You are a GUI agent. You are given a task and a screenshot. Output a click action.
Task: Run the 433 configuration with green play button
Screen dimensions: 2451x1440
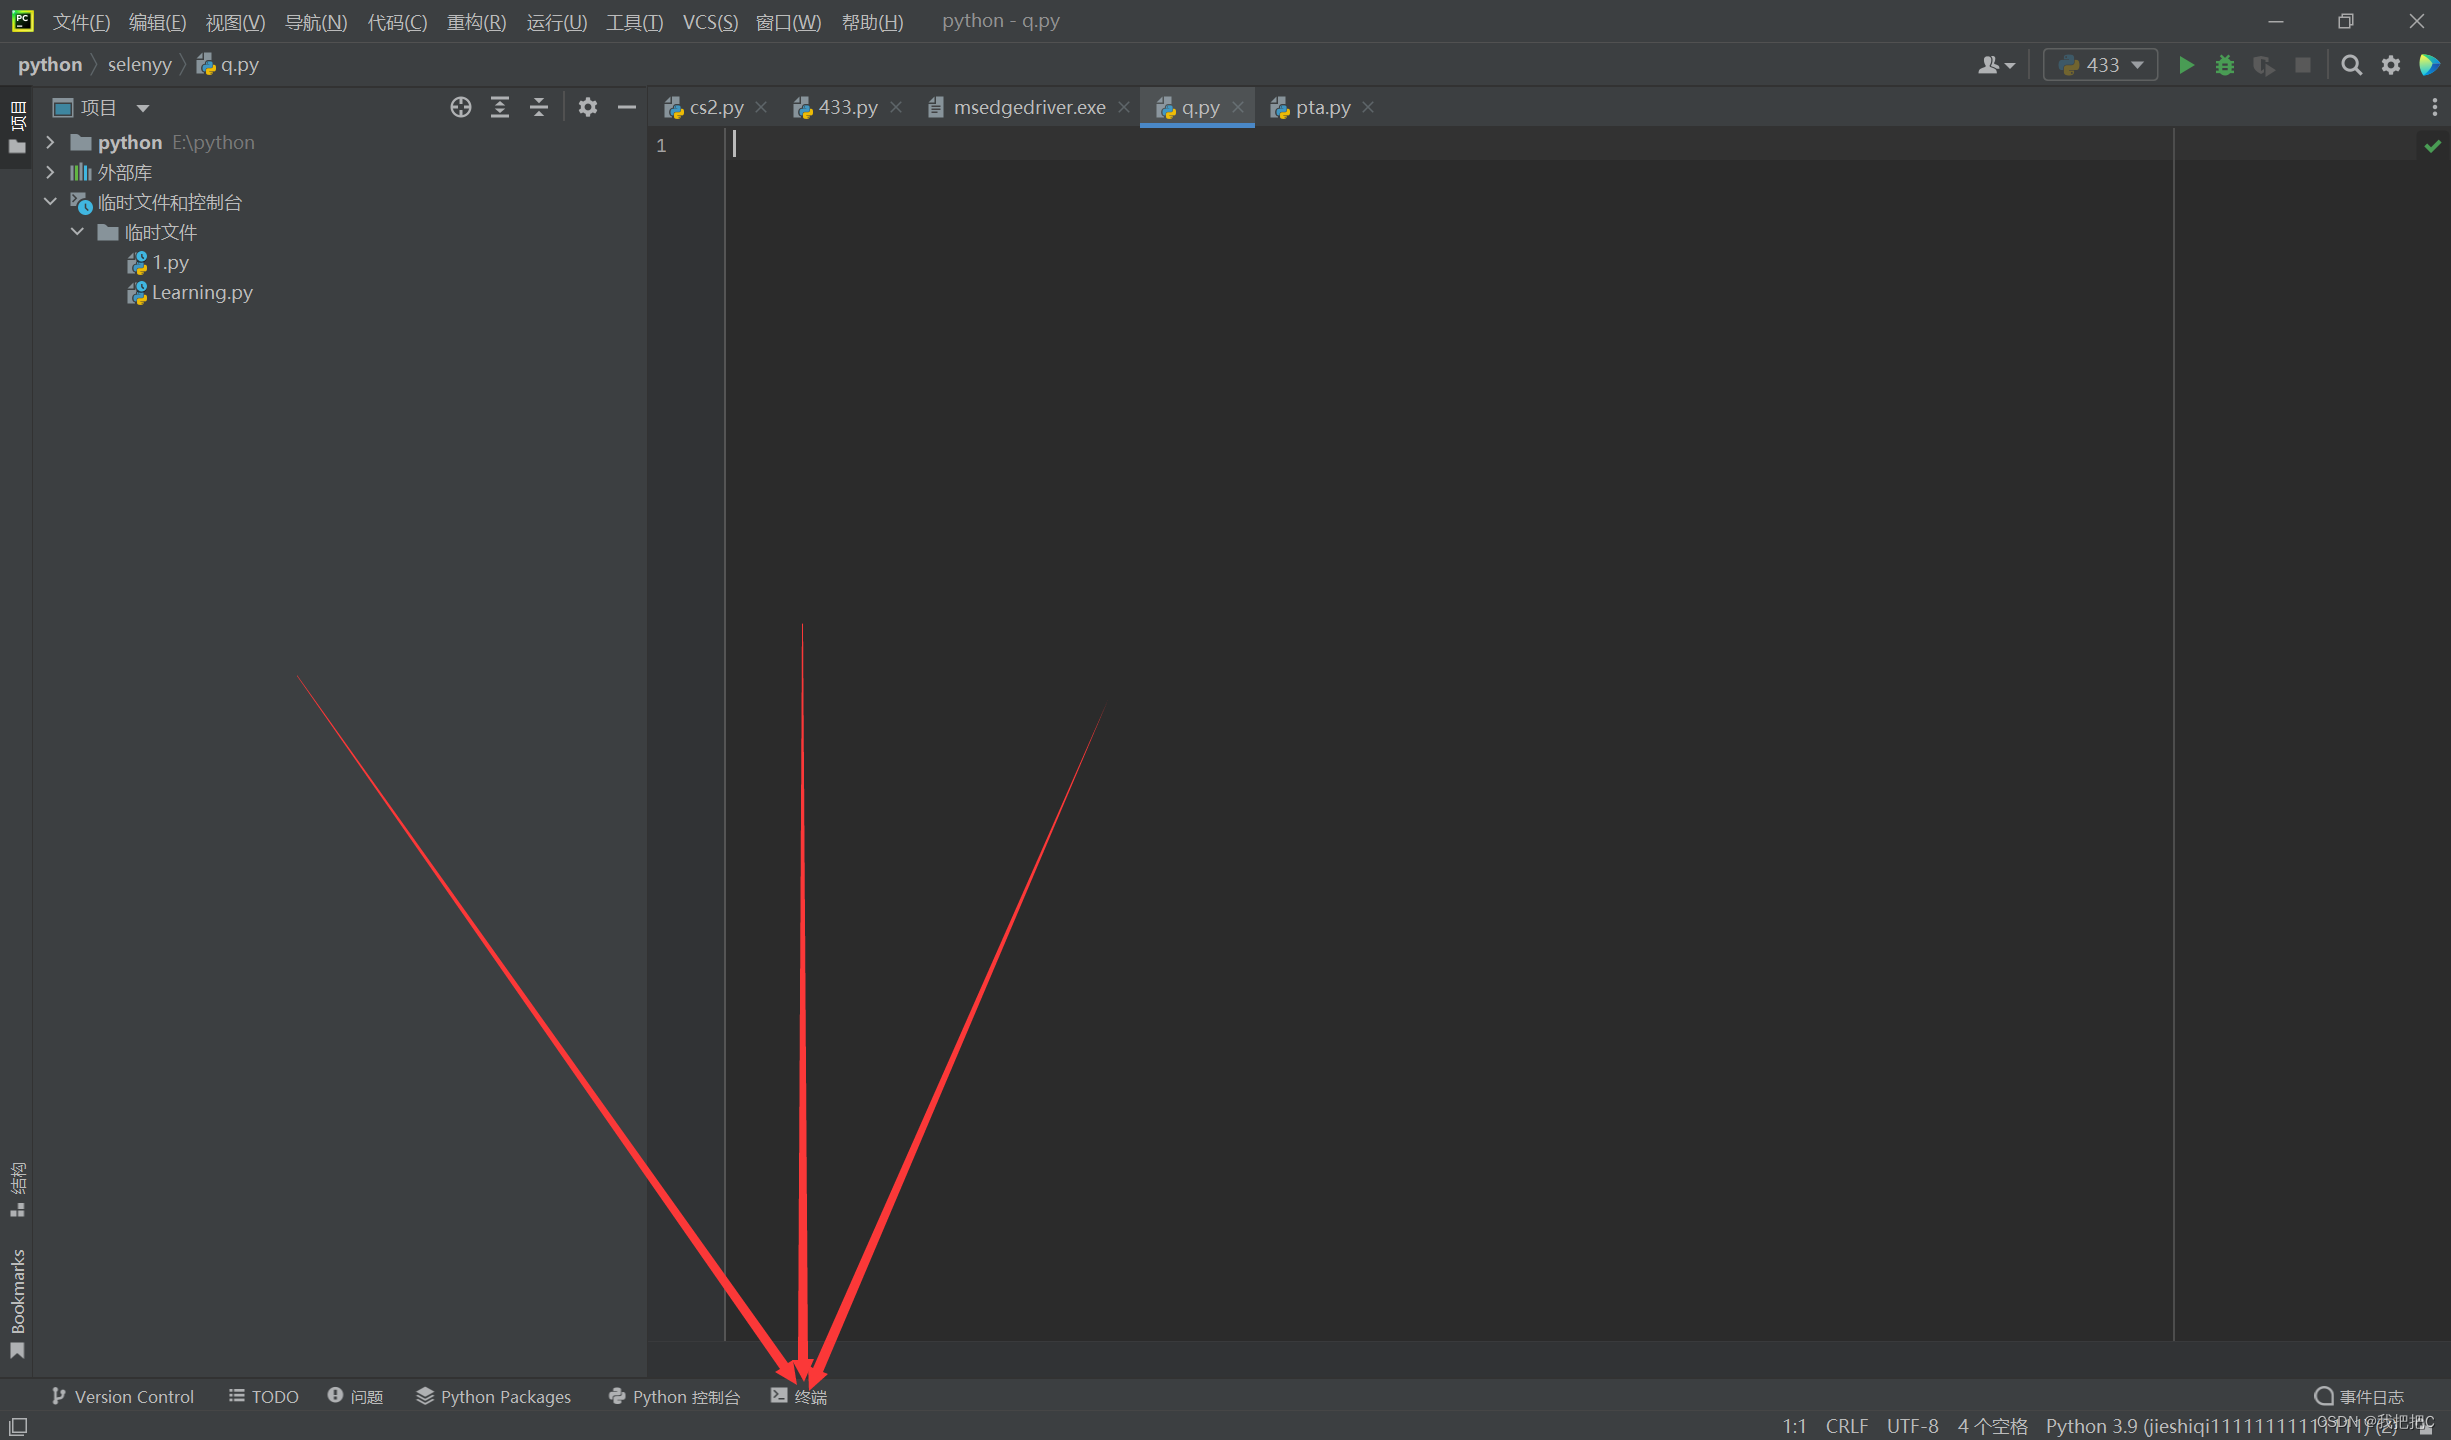coord(2186,65)
